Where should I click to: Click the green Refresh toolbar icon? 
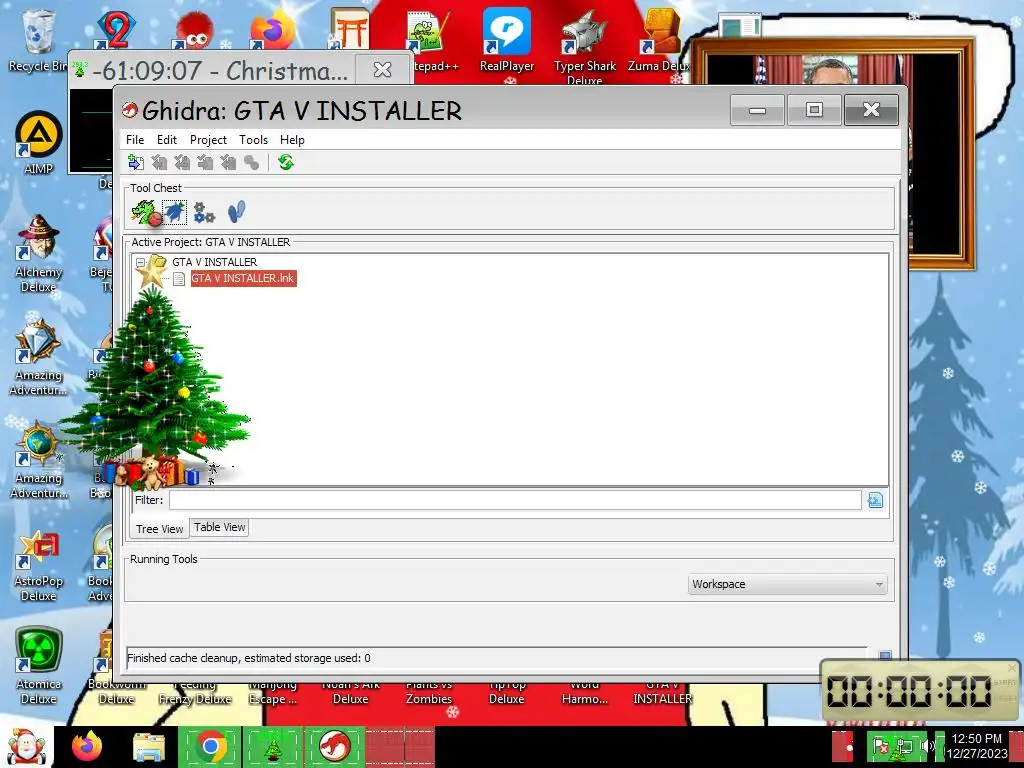pyautogui.click(x=285, y=162)
